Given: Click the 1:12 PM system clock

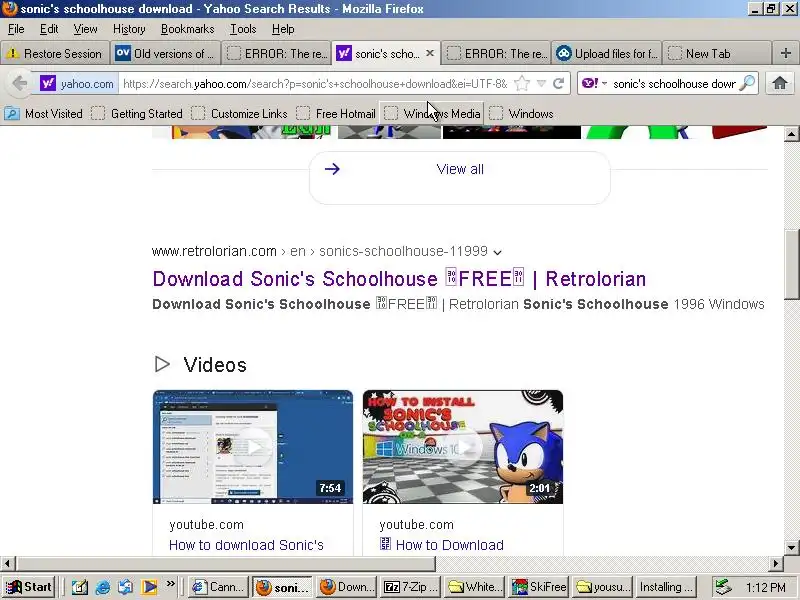Looking at the screenshot, I should coord(765,587).
